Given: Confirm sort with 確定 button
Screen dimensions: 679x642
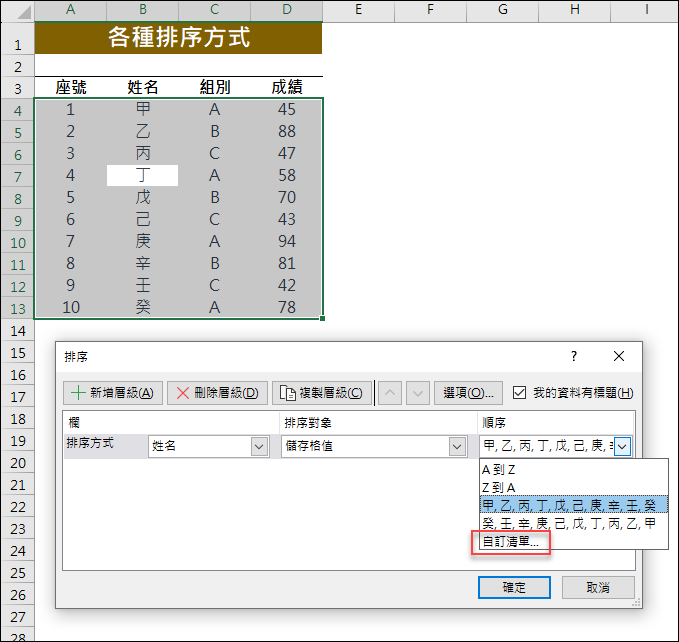Looking at the screenshot, I should tap(514, 587).
